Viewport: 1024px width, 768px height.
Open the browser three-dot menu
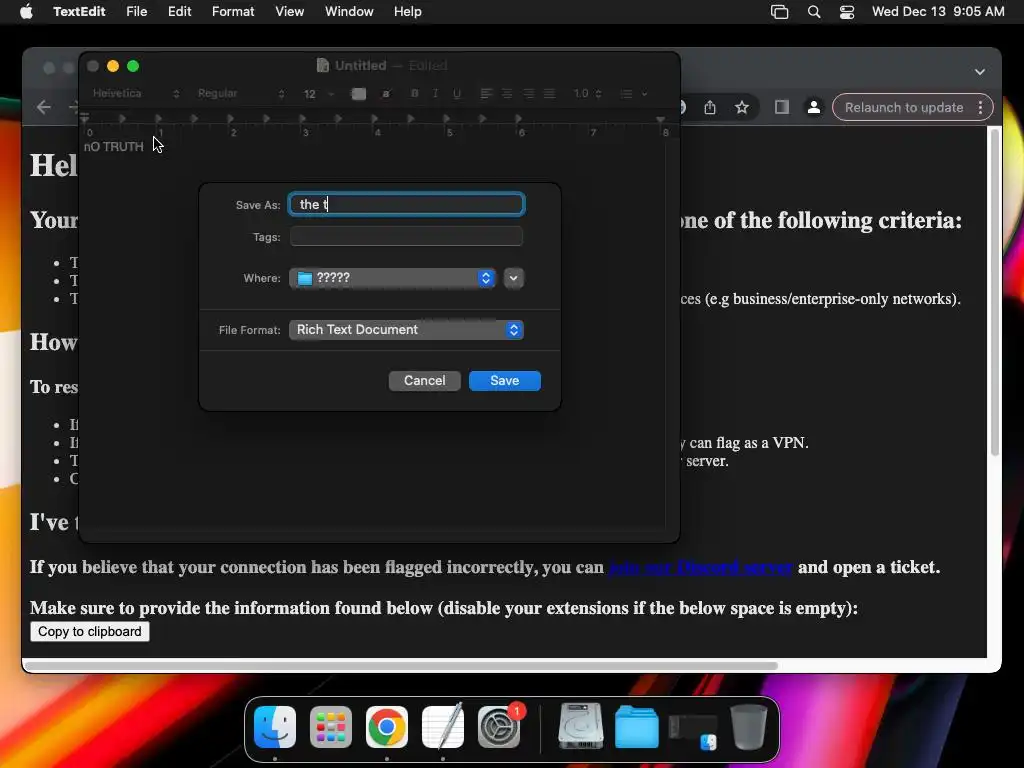[981, 107]
